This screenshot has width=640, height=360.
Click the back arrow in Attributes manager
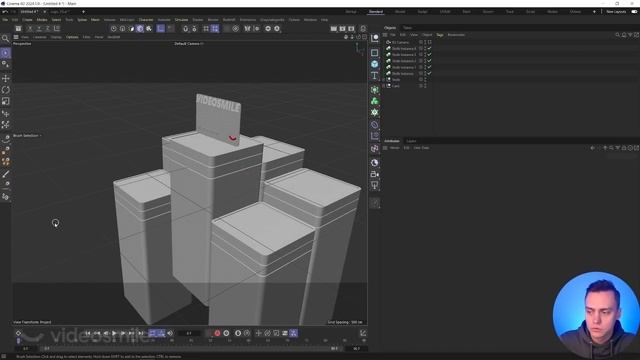point(592,148)
